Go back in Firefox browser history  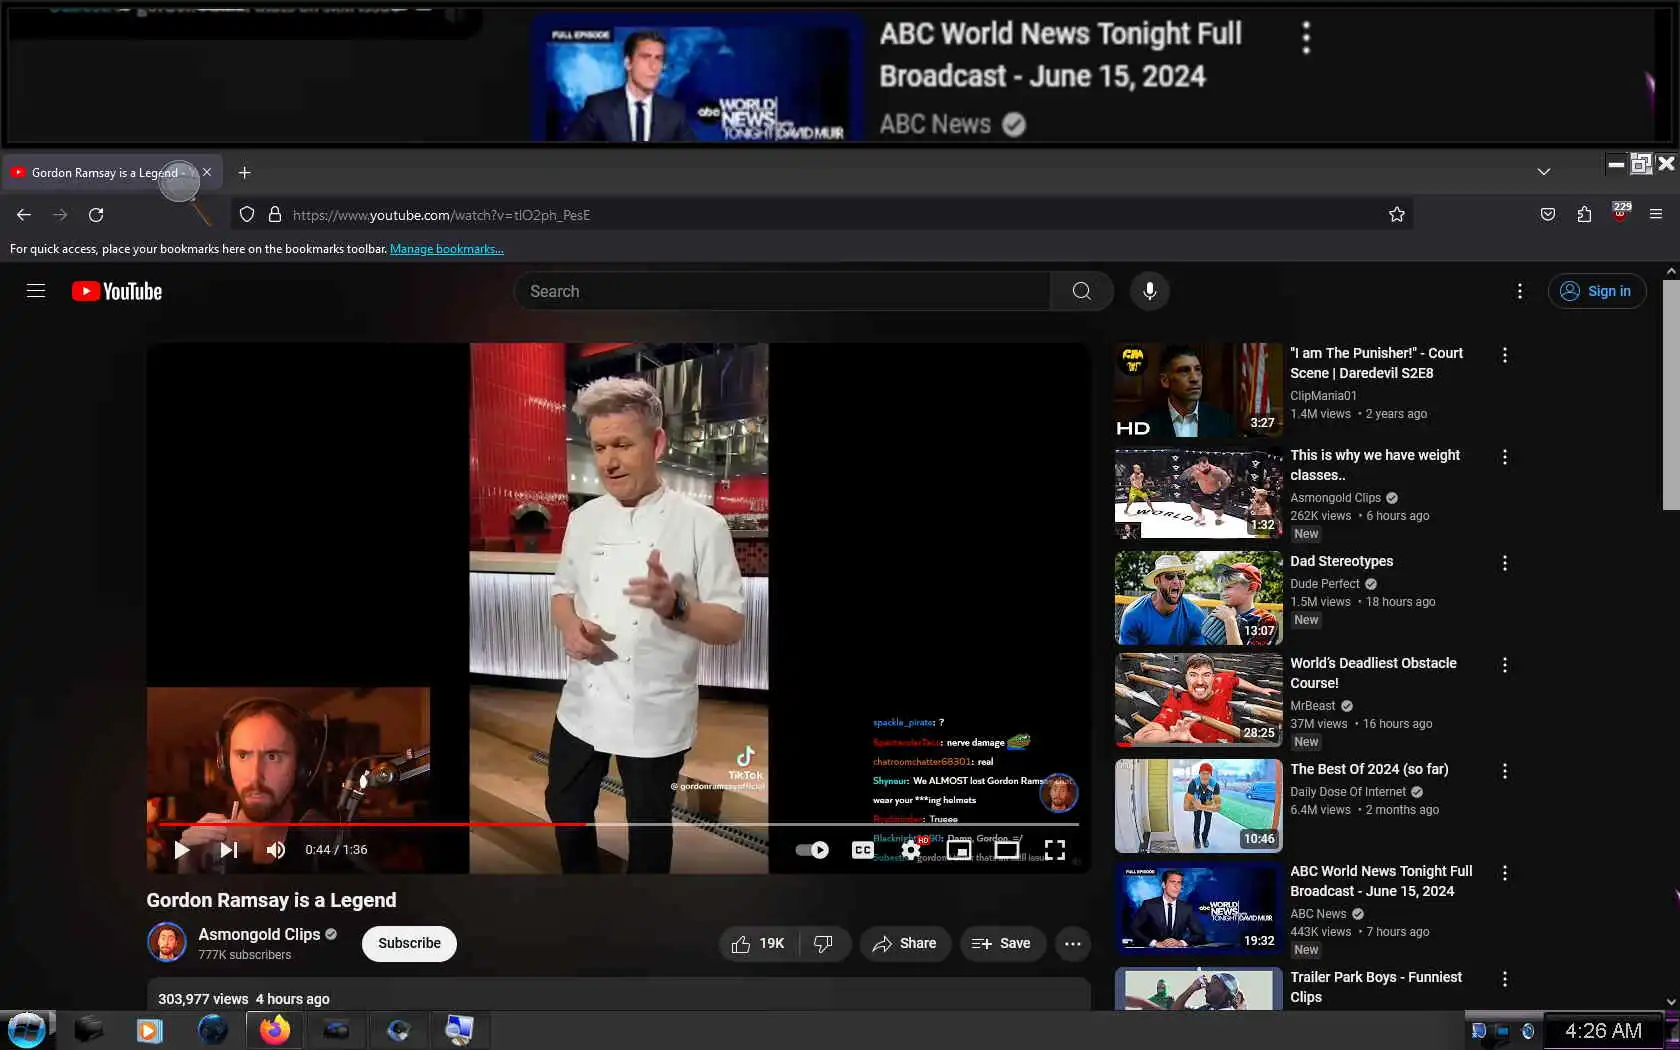click(24, 215)
